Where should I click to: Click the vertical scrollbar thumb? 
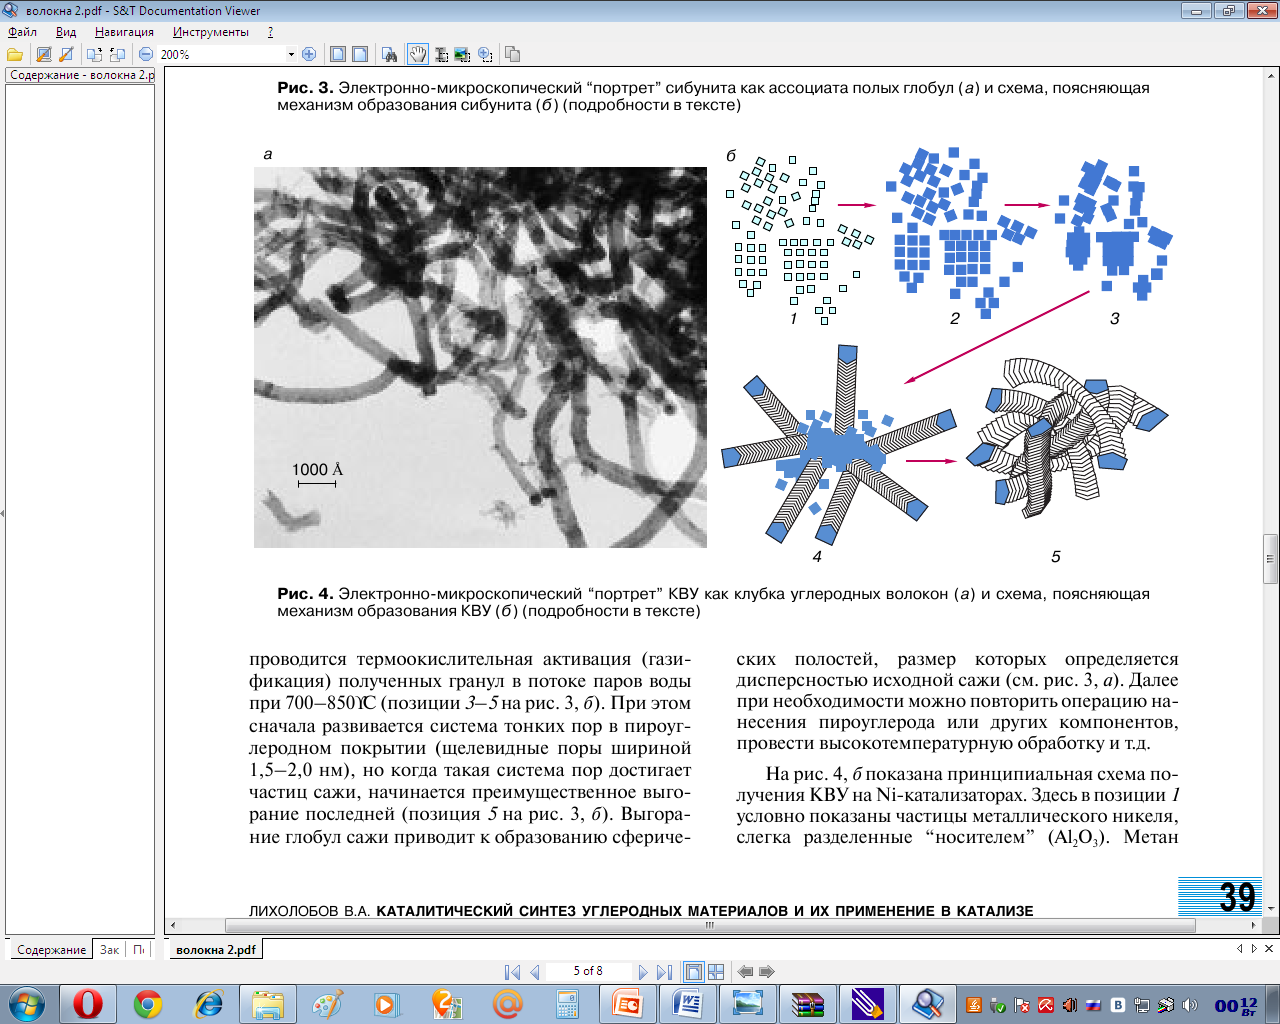click(x=1271, y=559)
